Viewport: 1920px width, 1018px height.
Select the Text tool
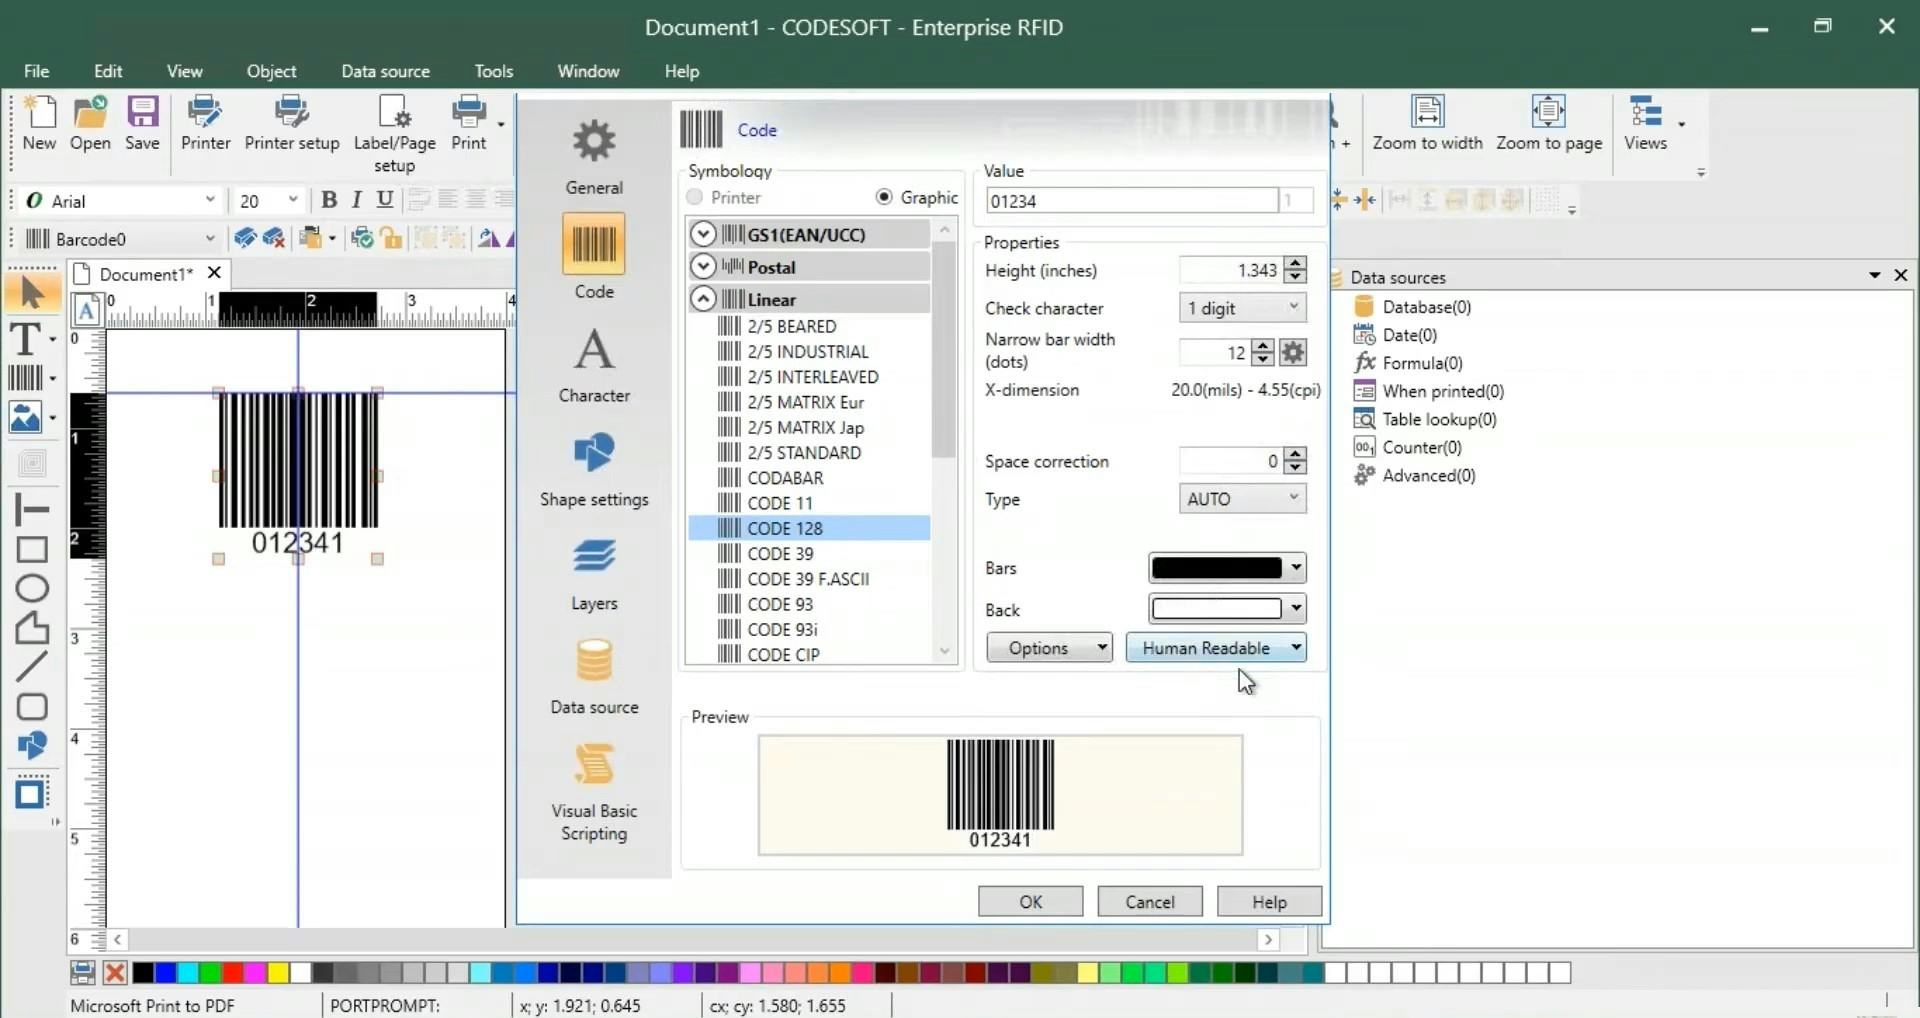25,338
